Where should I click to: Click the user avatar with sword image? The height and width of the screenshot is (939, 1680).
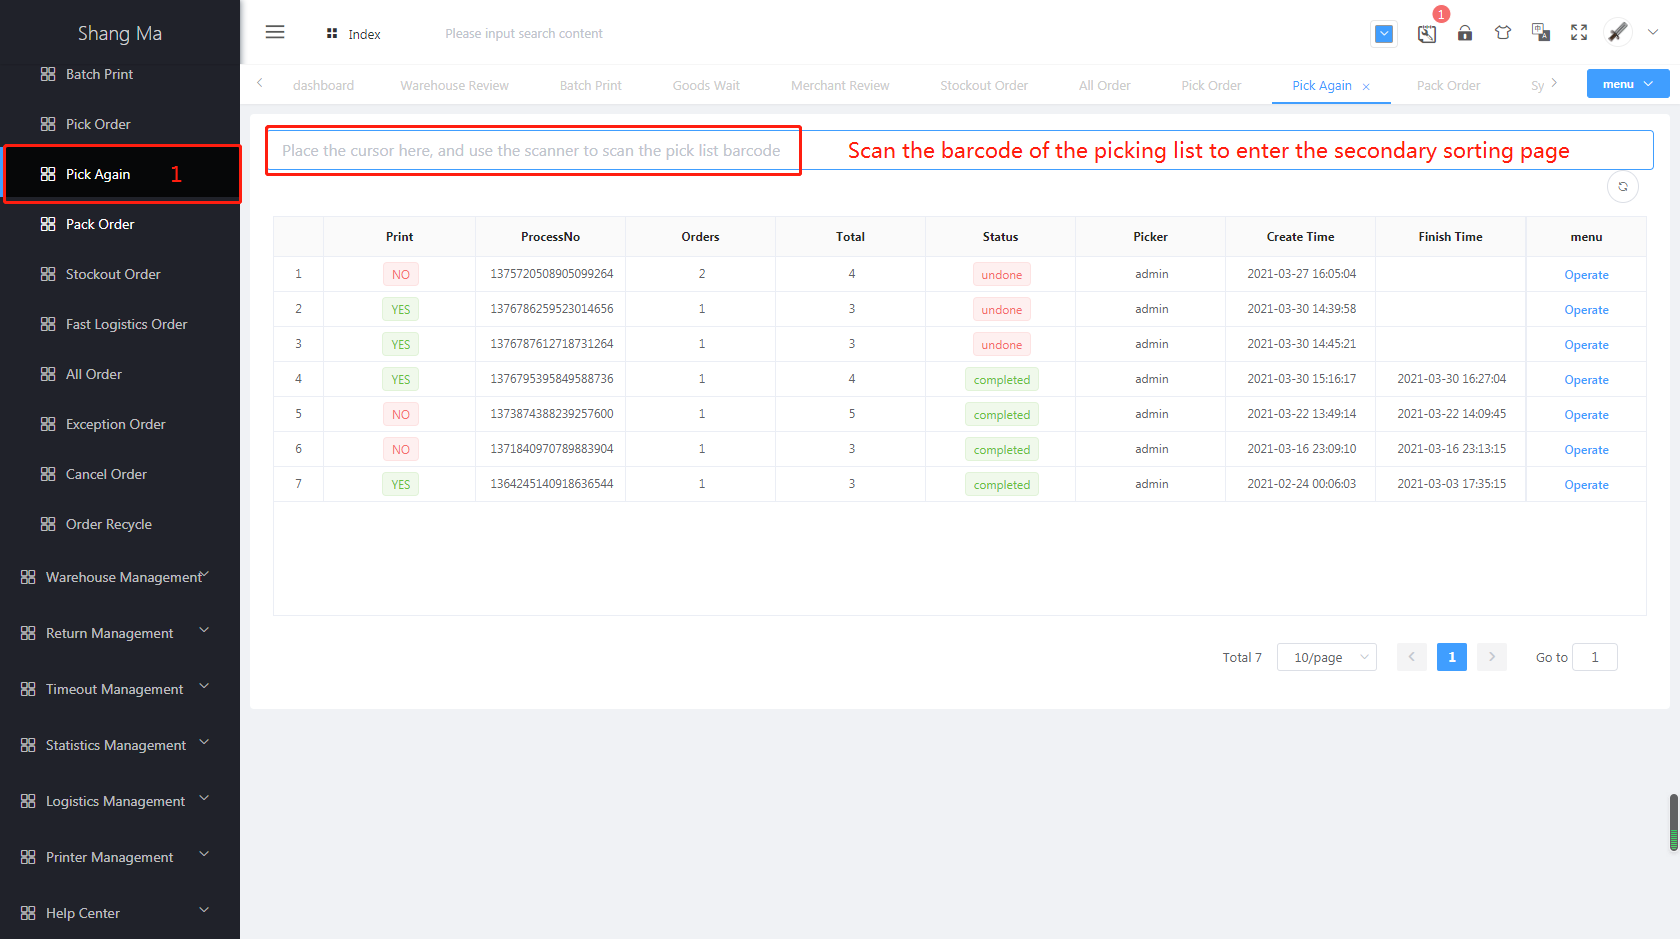(1618, 32)
